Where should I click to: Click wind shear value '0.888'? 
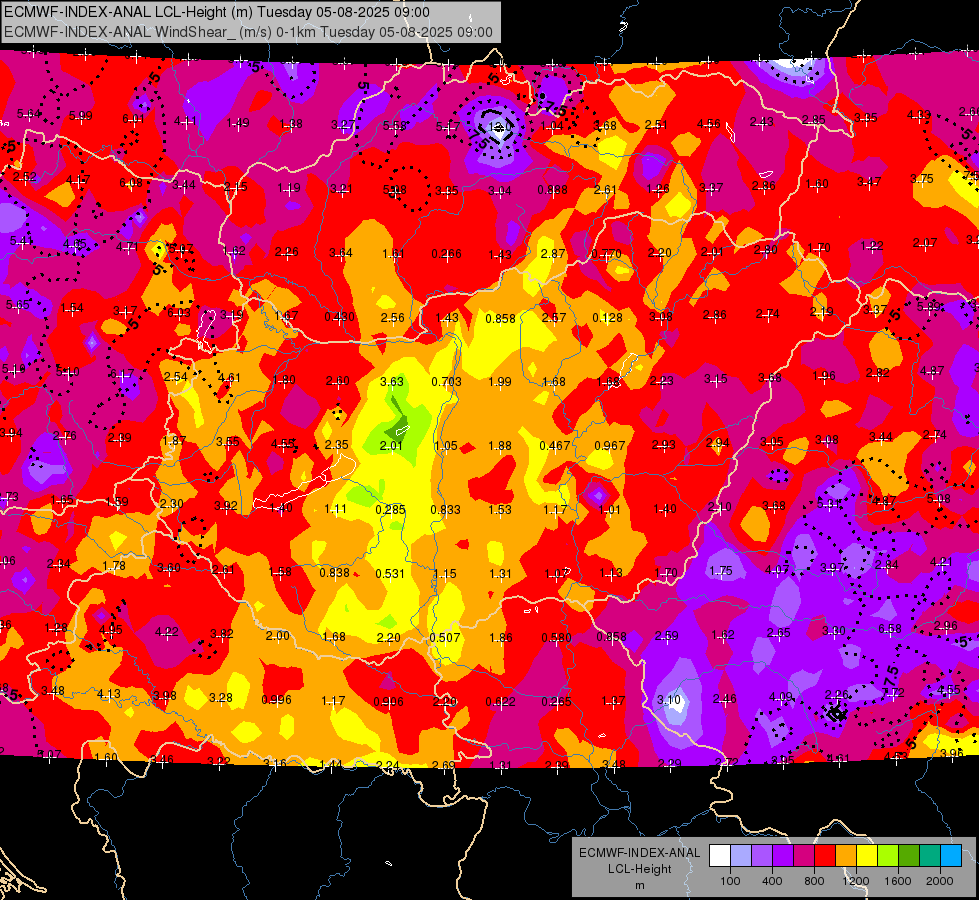coord(553,189)
